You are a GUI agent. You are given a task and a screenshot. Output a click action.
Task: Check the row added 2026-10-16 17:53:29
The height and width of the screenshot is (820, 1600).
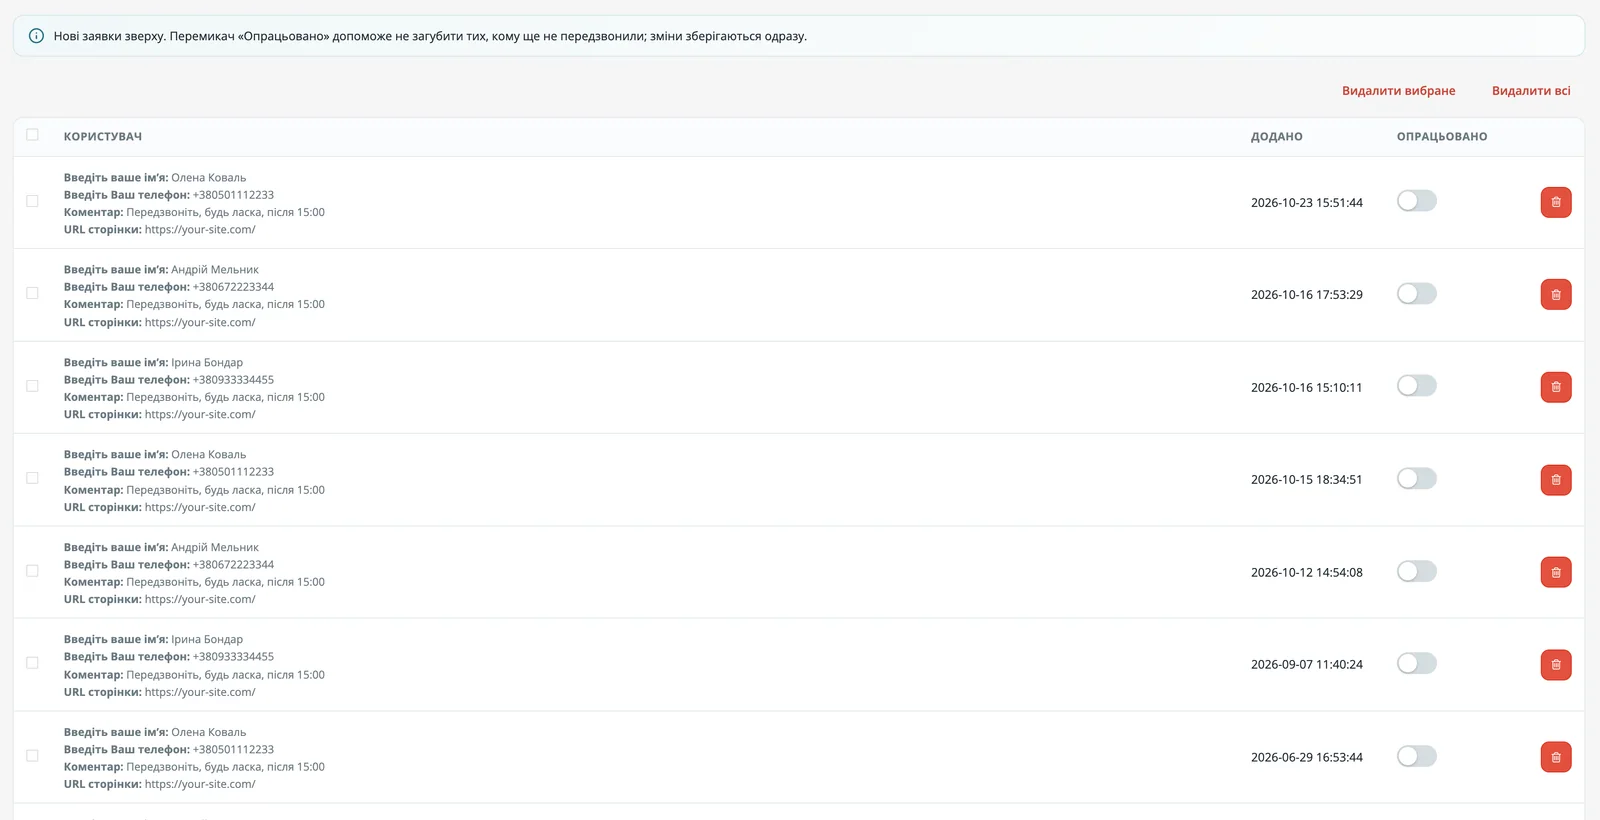point(32,293)
